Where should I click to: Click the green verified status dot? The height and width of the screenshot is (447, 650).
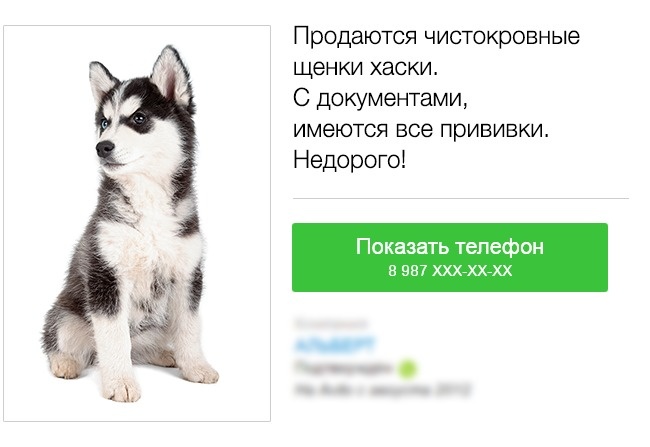408,368
